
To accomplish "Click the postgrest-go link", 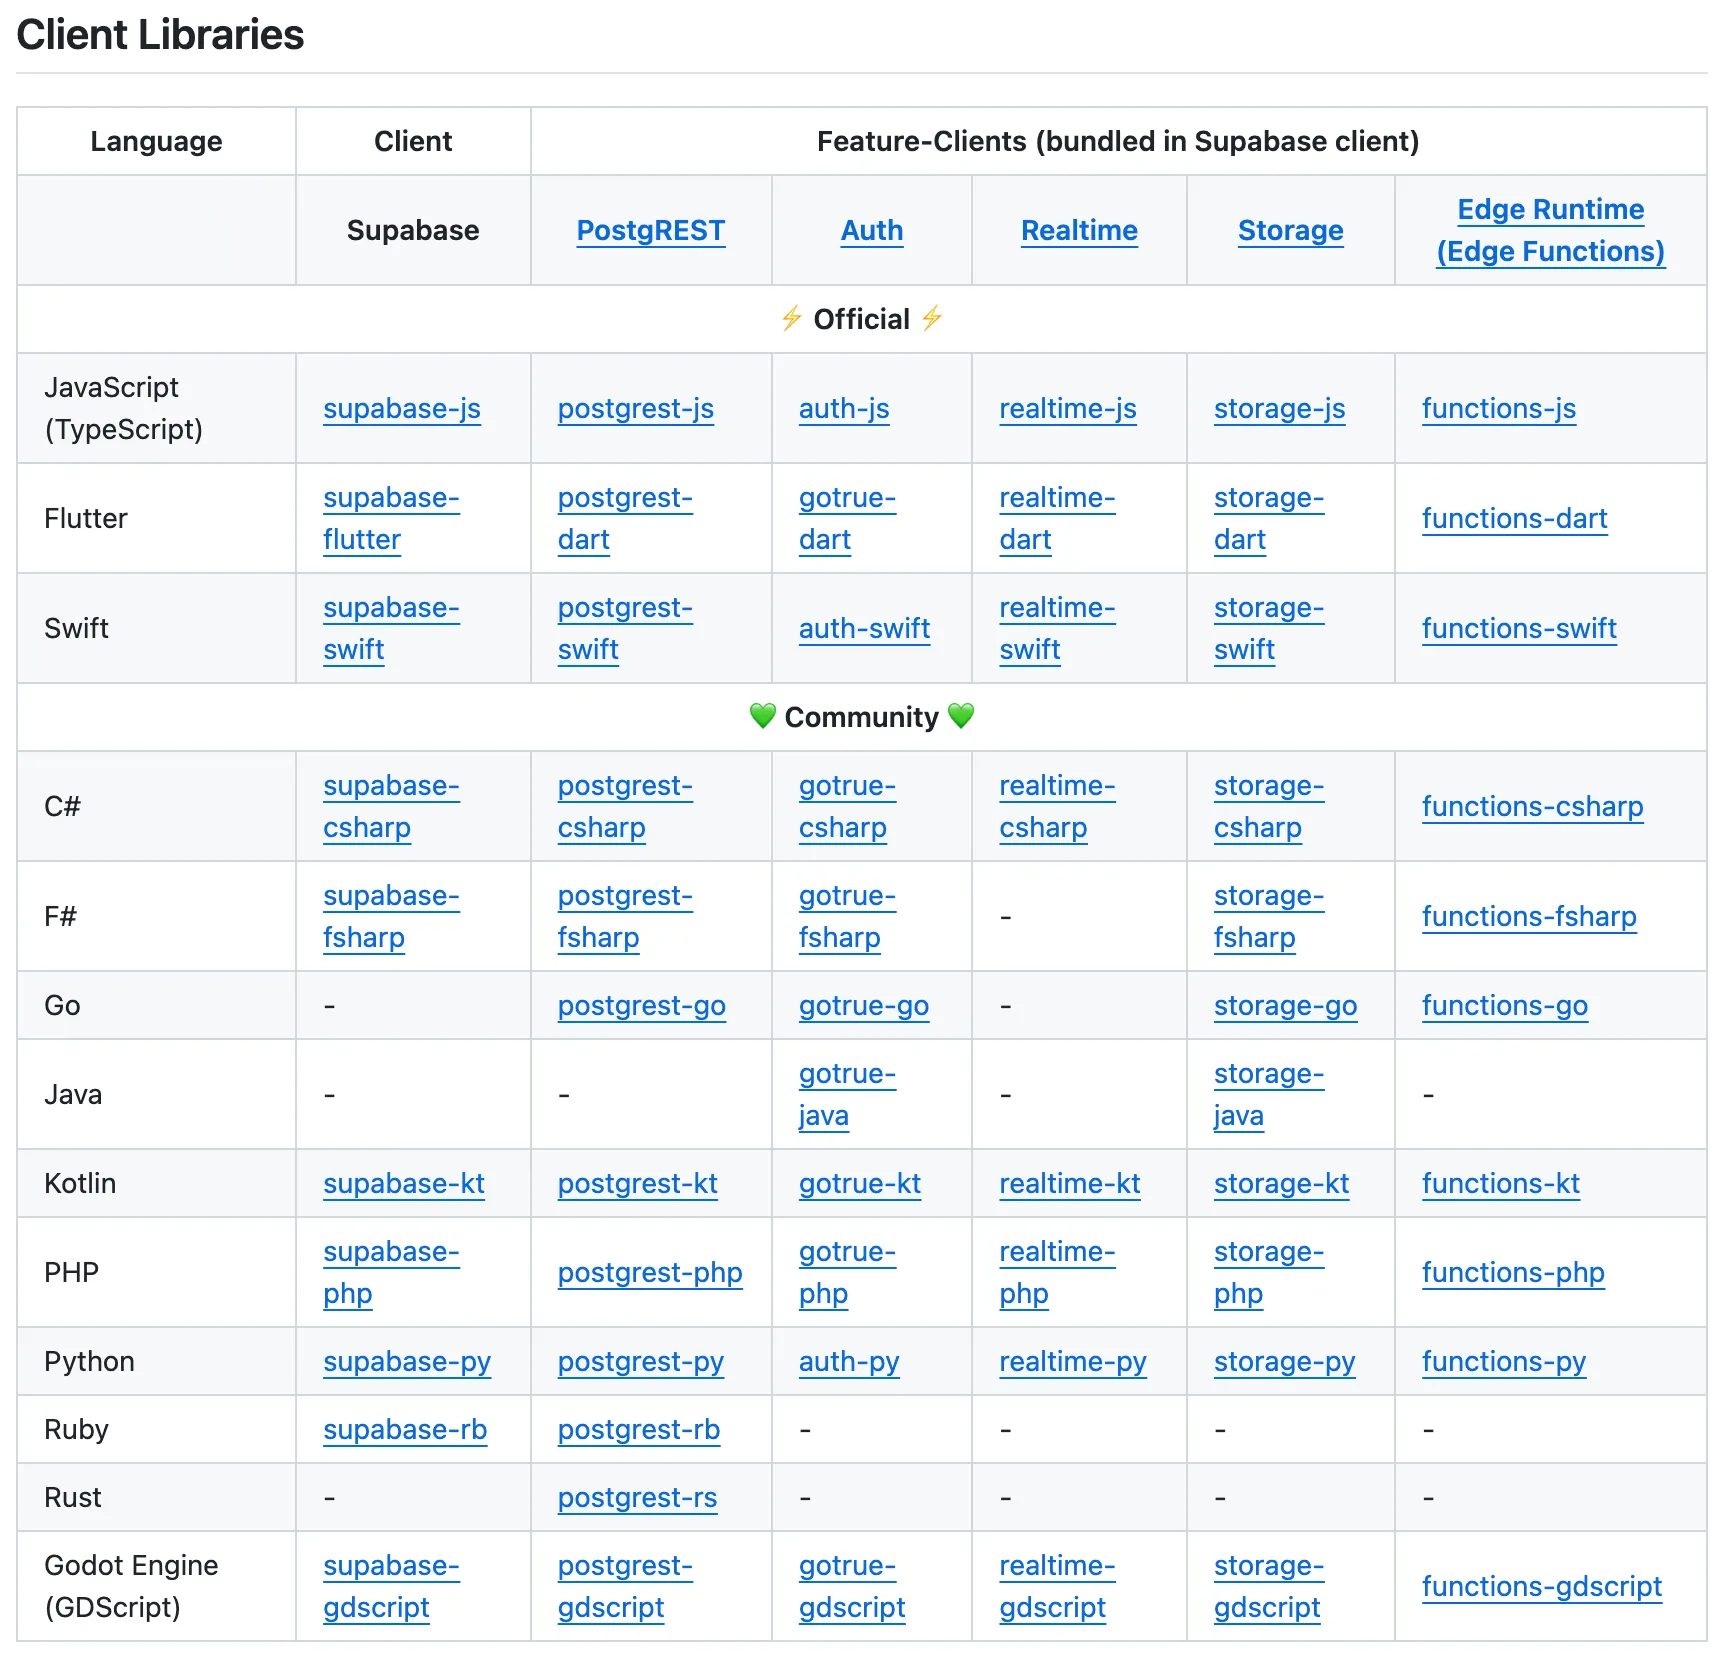I will 641,1005.
